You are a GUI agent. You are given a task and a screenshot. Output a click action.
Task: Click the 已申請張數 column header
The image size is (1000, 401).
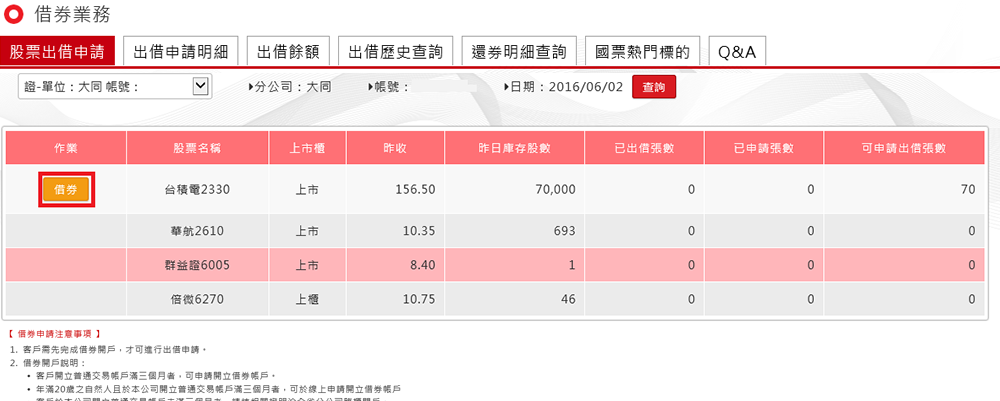[x=764, y=148]
